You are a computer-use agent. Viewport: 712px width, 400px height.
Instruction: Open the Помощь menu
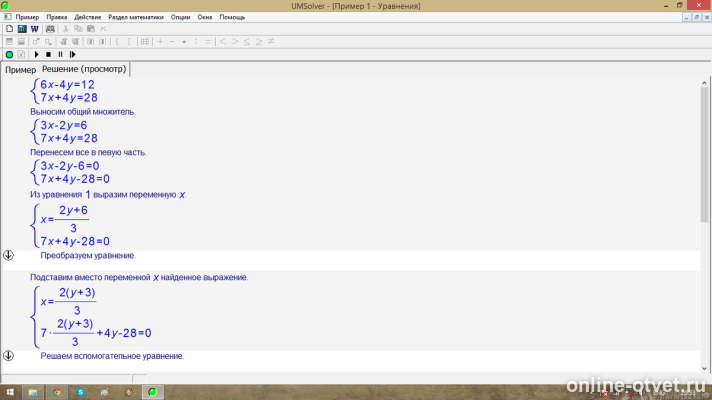(232, 17)
